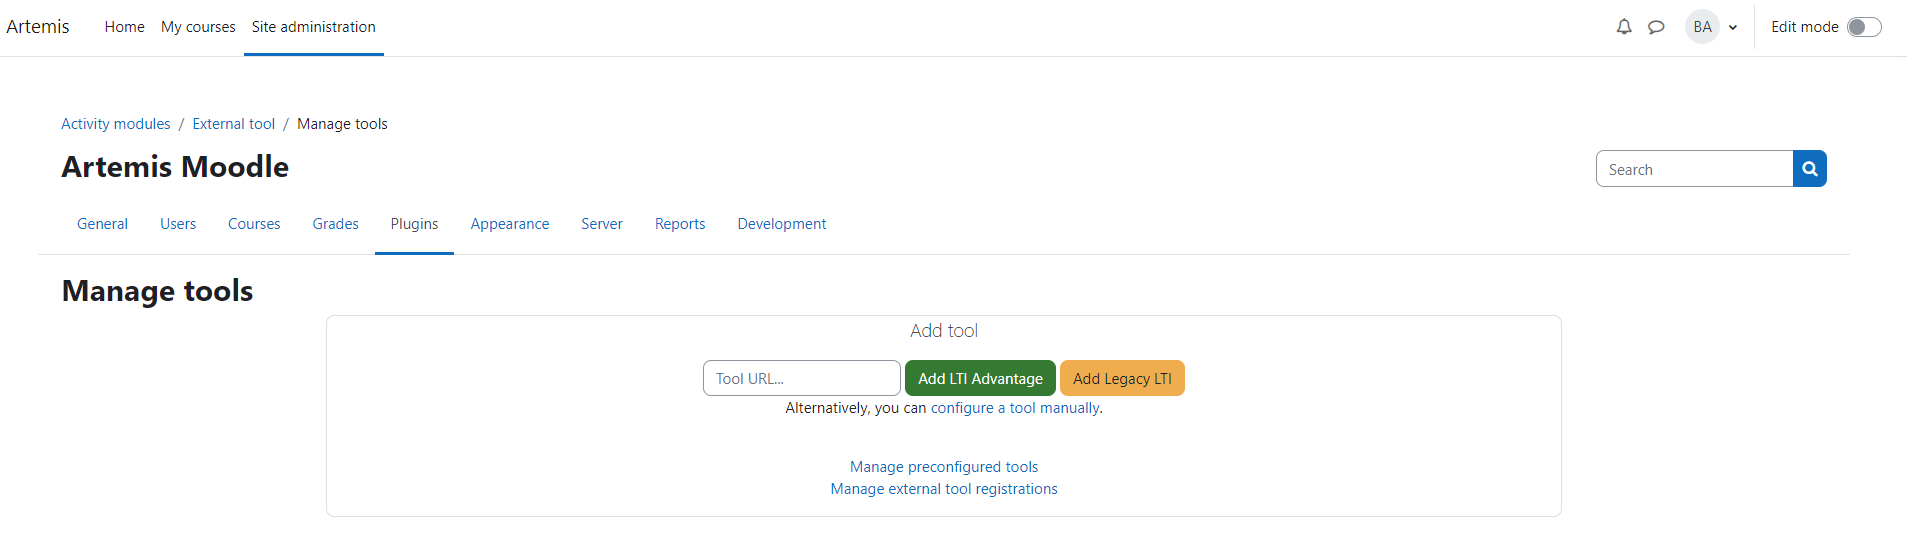
Task: Open the messaging speech bubble icon
Action: (x=1656, y=27)
